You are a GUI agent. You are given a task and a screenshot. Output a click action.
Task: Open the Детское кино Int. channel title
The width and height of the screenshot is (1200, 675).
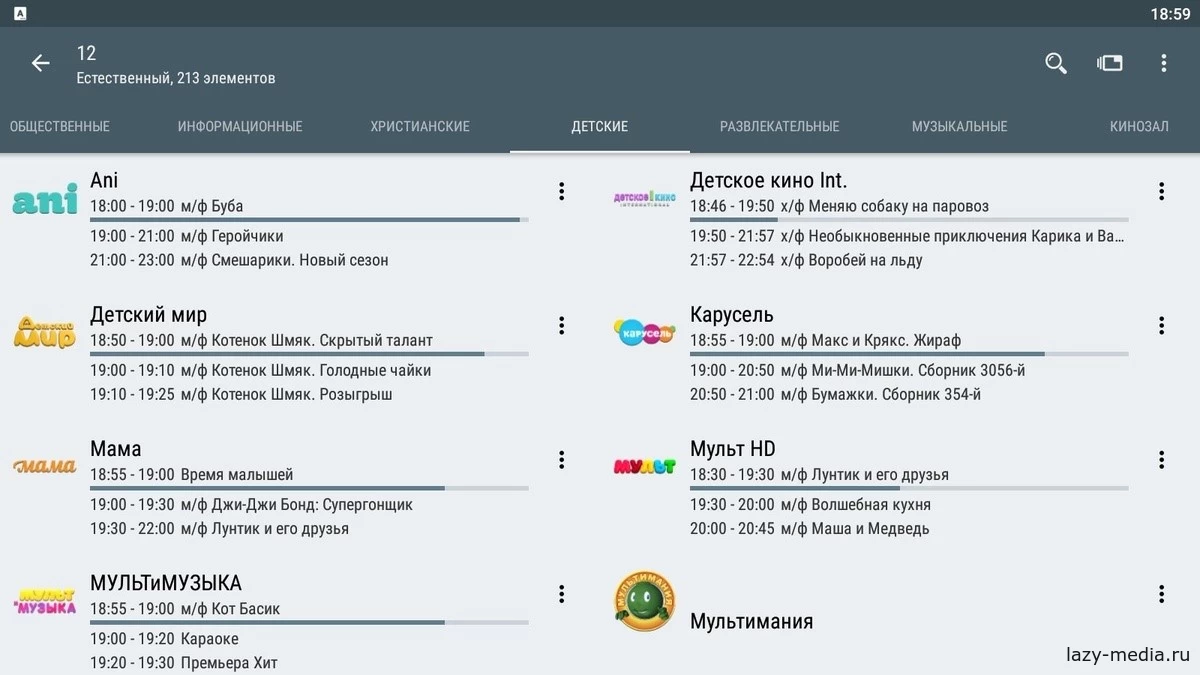[769, 180]
